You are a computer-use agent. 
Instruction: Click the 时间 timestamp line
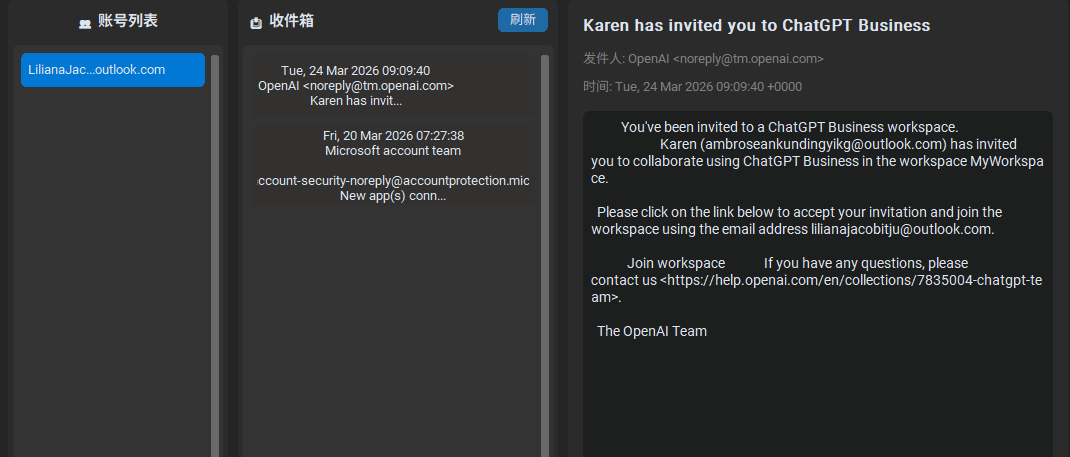[692, 87]
